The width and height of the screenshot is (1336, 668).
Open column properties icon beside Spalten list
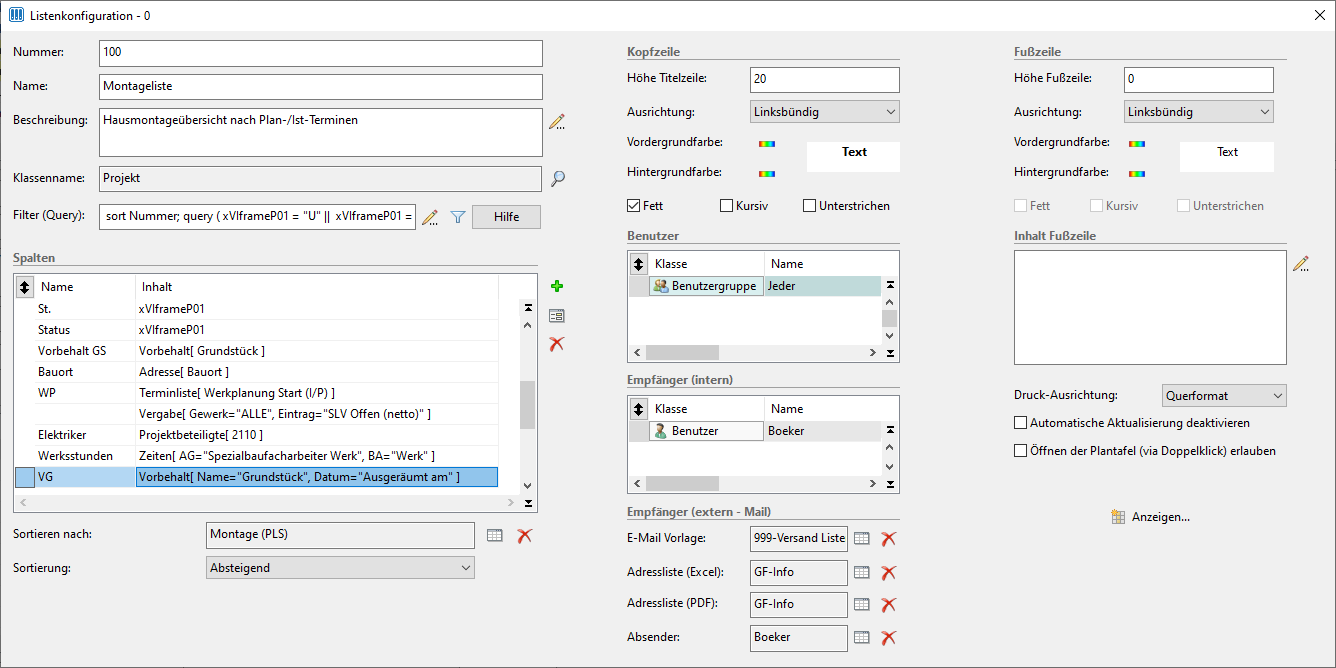(557, 316)
